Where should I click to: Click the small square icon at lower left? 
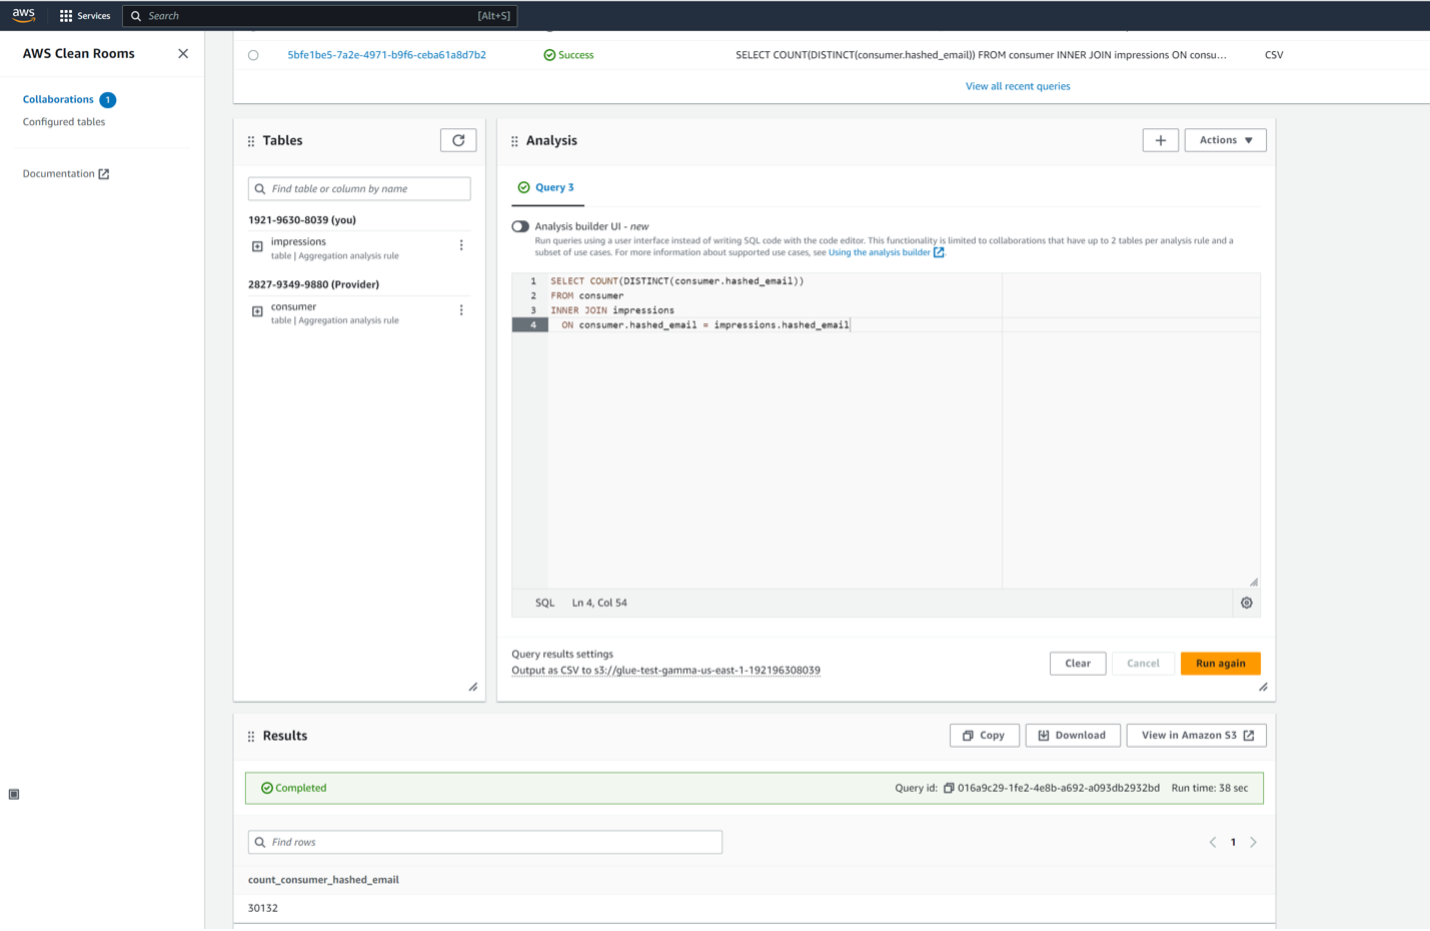pos(14,795)
